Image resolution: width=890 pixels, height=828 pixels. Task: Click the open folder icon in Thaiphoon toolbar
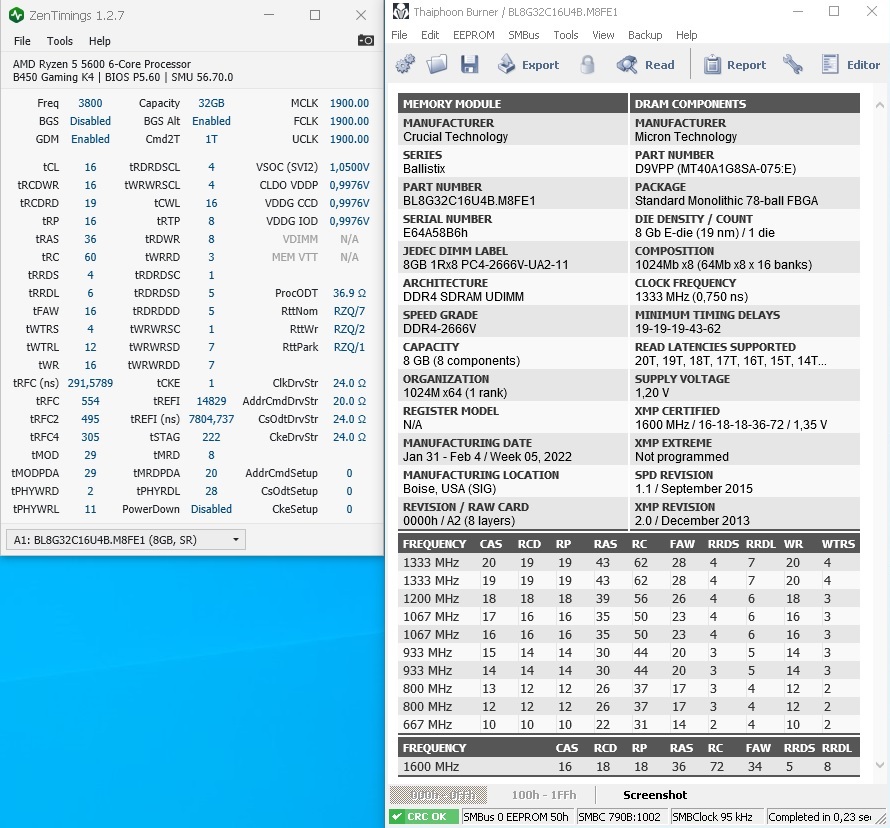coord(436,64)
